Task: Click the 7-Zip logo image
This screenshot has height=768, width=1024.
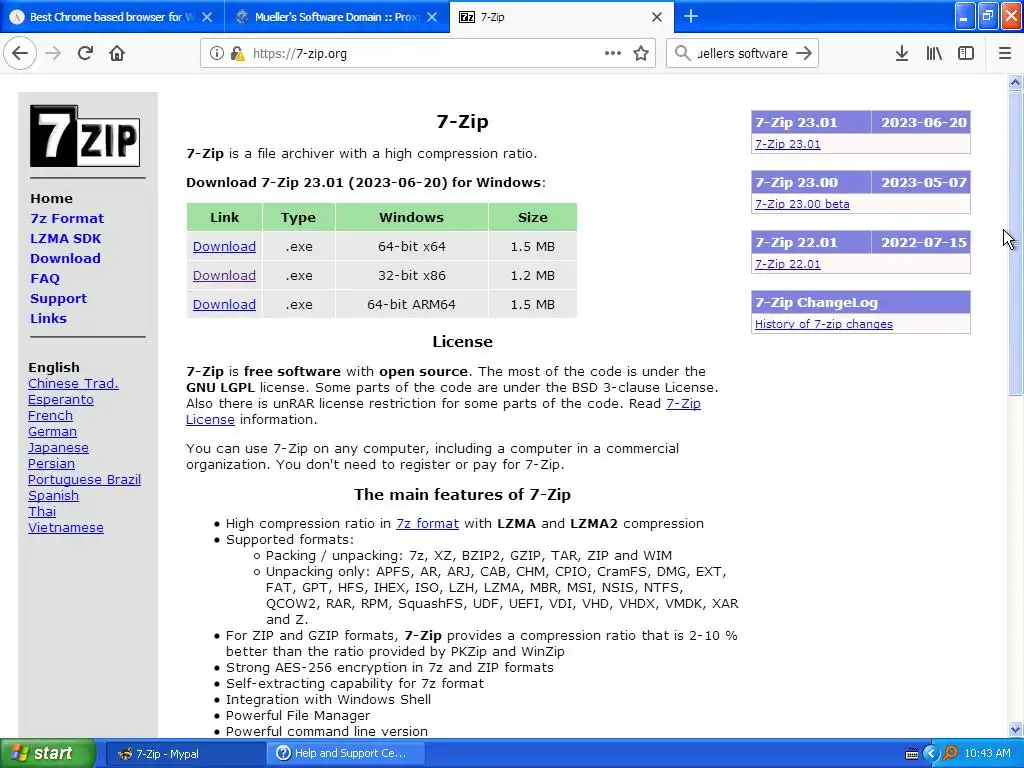Action: [85, 136]
